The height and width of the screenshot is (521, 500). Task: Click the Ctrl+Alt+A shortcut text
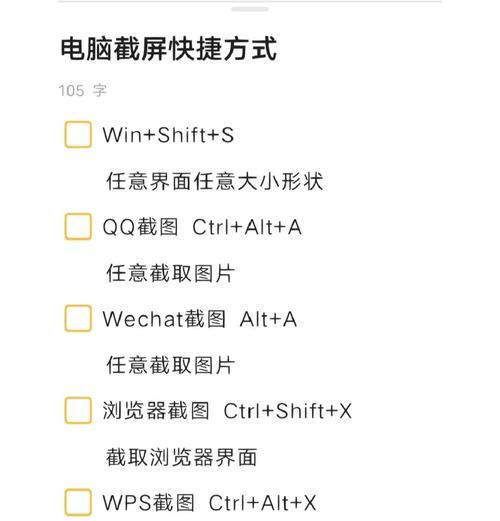[x=247, y=227]
